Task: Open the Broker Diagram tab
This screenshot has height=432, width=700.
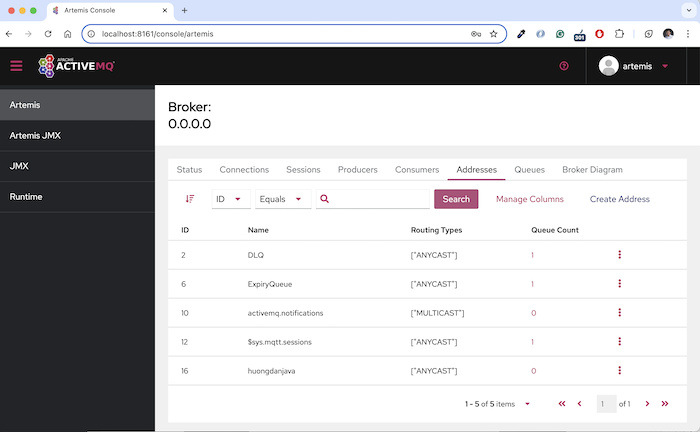Action: click(x=592, y=170)
